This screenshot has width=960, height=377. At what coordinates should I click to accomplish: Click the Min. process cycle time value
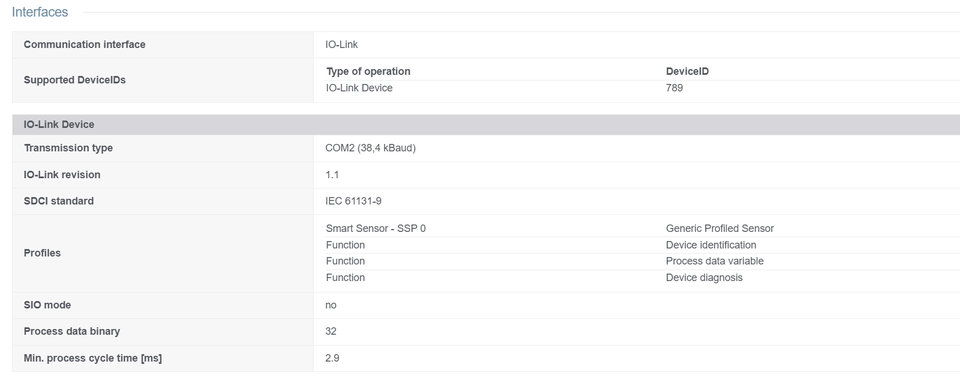pyautogui.click(x=332, y=359)
